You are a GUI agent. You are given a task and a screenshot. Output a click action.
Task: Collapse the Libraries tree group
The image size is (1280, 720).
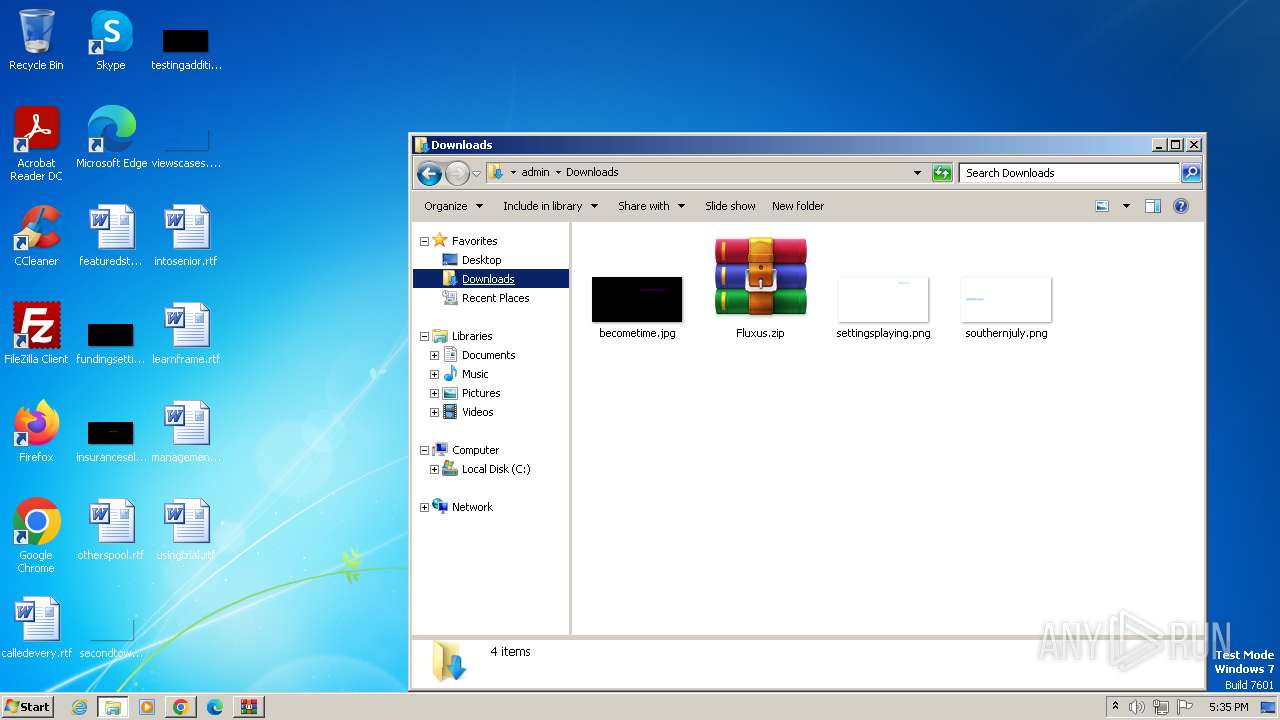tap(424, 336)
